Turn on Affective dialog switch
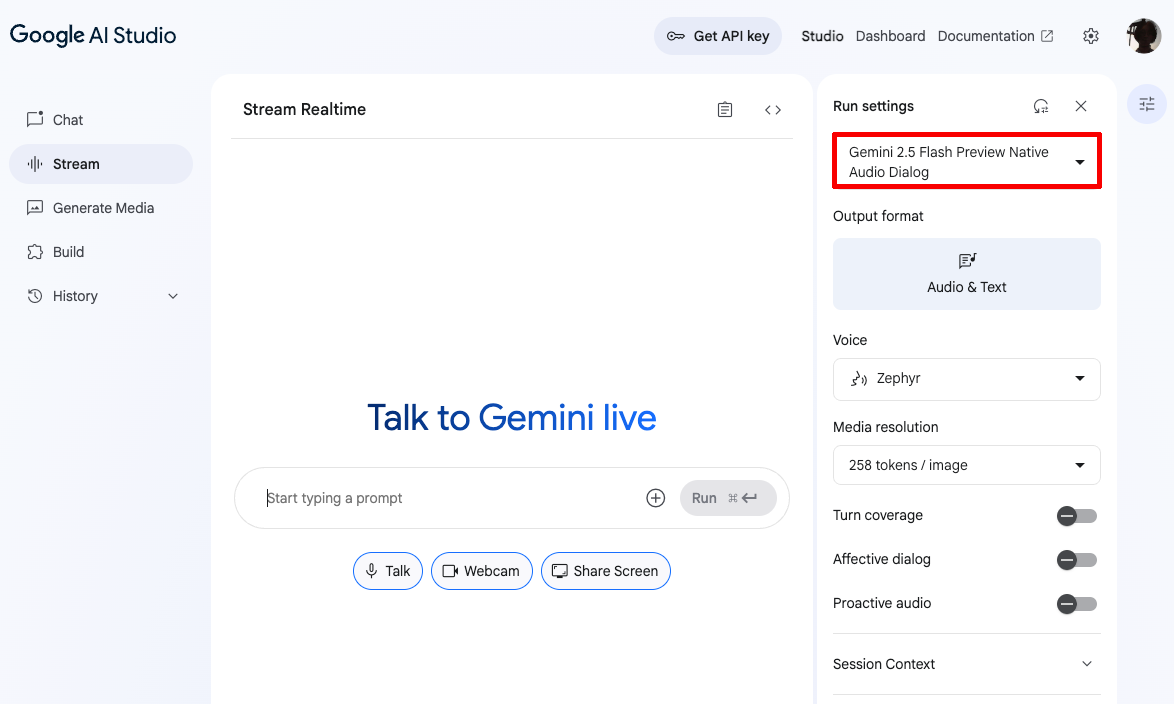Screen dimensions: 1174x704 [1077, 560]
